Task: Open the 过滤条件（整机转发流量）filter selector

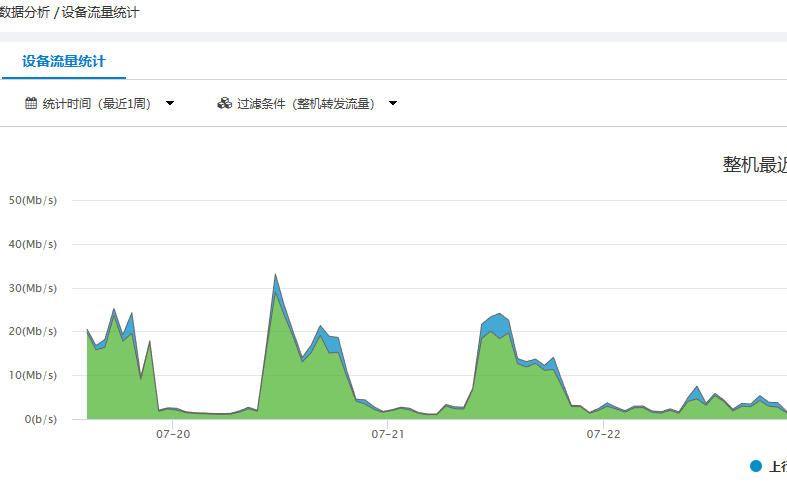Action: (305, 103)
